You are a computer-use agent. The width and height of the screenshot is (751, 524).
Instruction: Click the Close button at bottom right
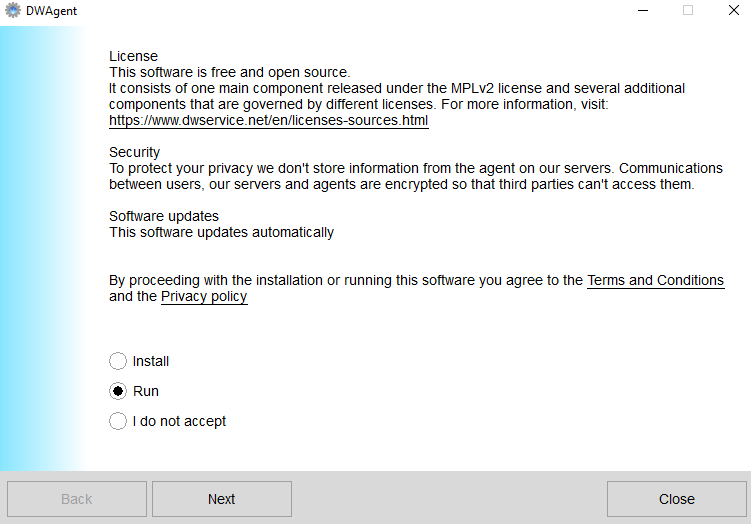click(x=677, y=499)
